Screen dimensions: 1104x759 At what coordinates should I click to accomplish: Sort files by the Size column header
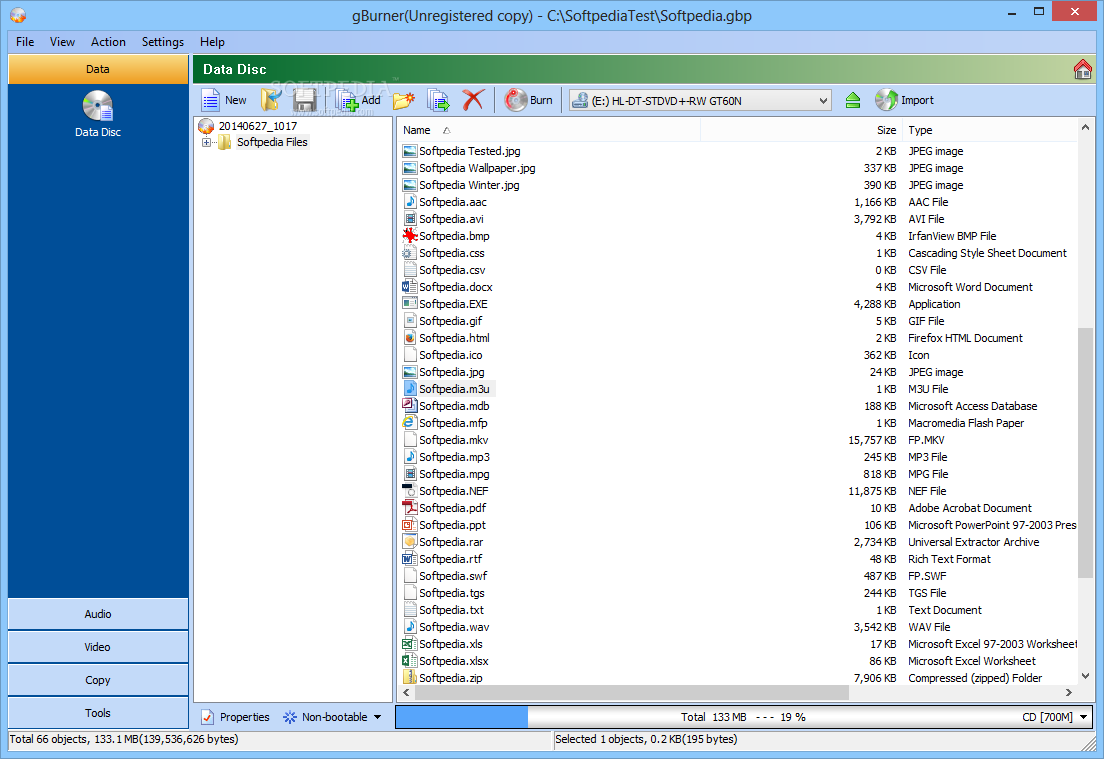point(801,130)
